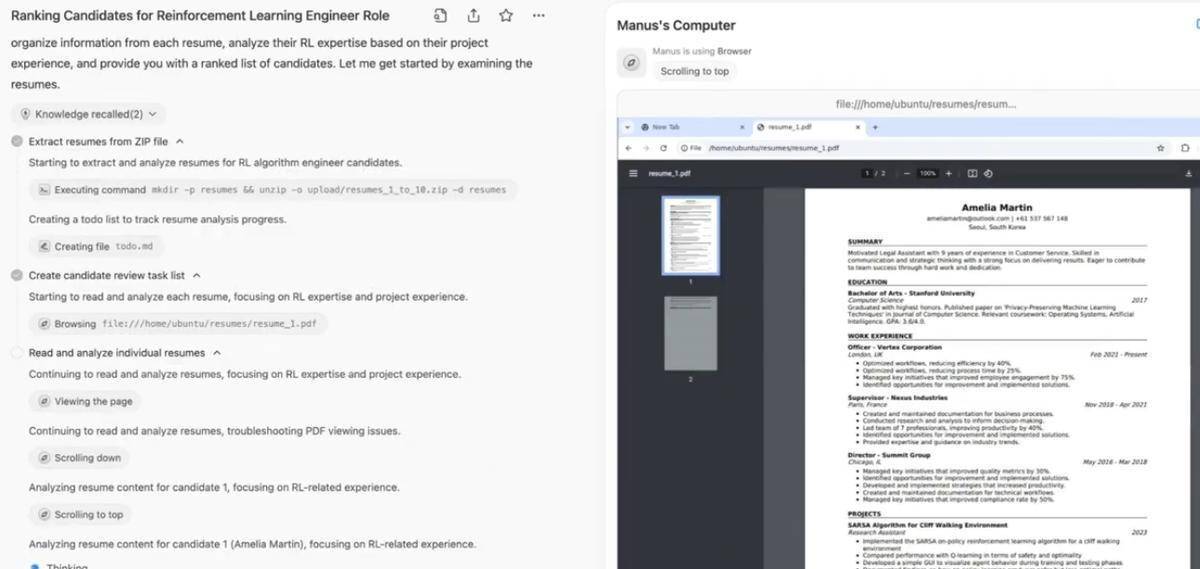The width and height of the screenshot is (1200, 569).
Task: Open a new browser tab with plus
Action: point(875,127)
